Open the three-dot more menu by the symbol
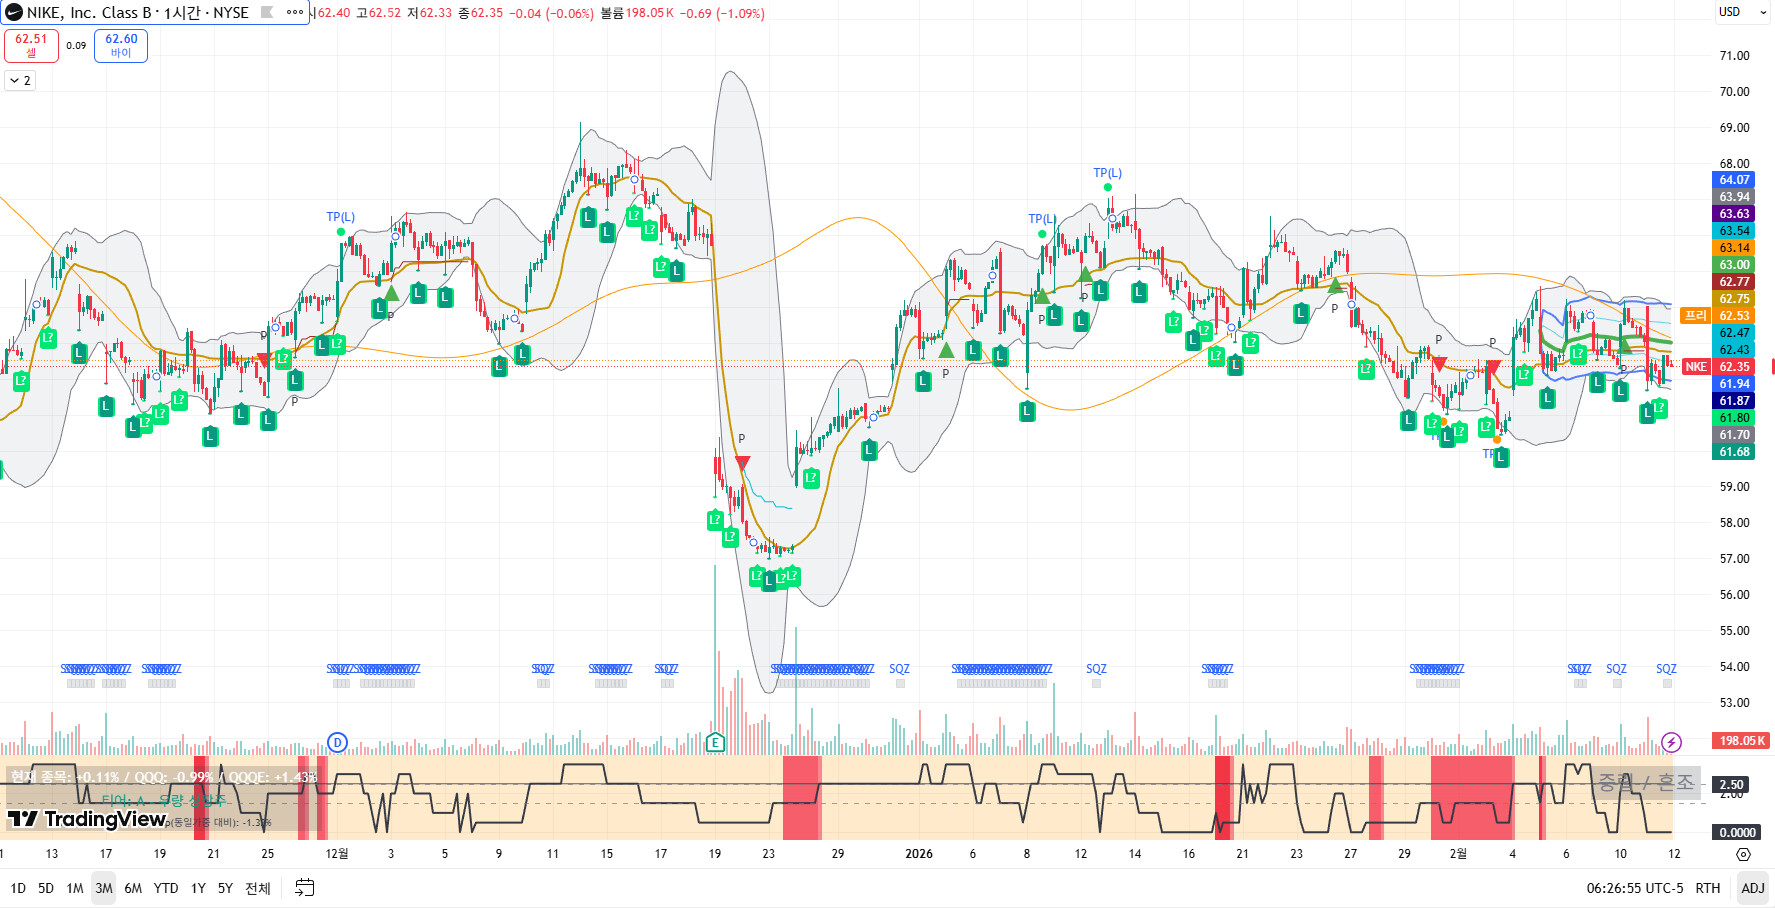This screenshot has width=1775, height=908. click(x=294, y=13)
